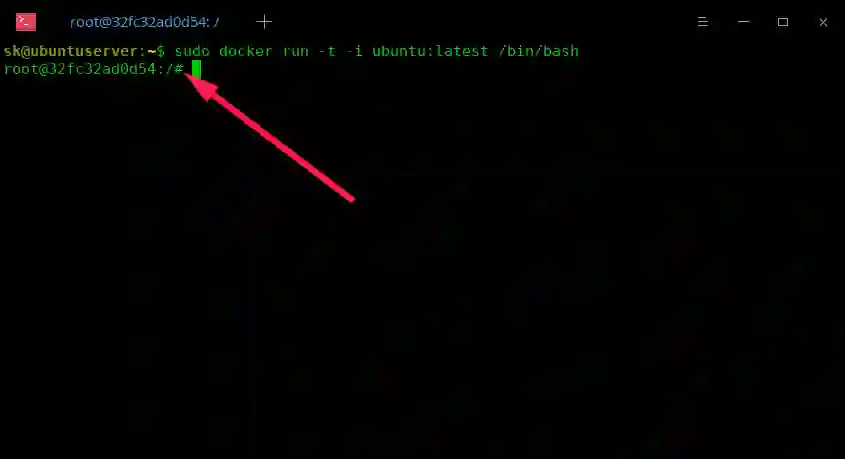Click the red arrow's head
Viewport: 845px width, 459px height.
point(202,87)
